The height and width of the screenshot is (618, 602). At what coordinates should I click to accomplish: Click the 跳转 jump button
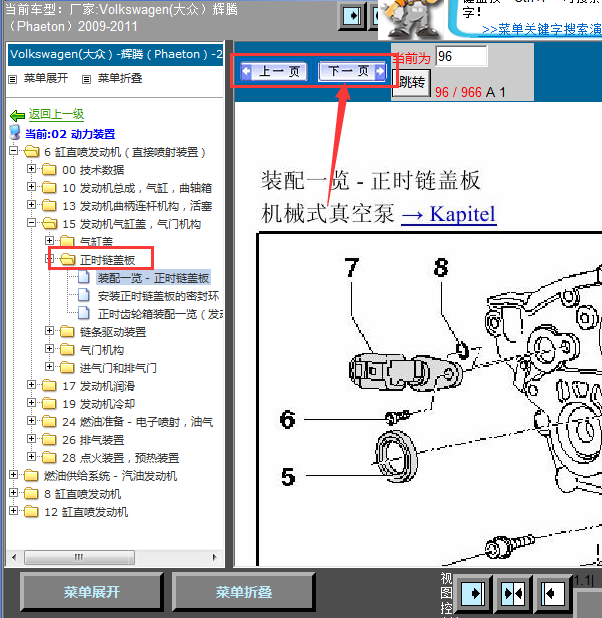[x=411, y=82]
